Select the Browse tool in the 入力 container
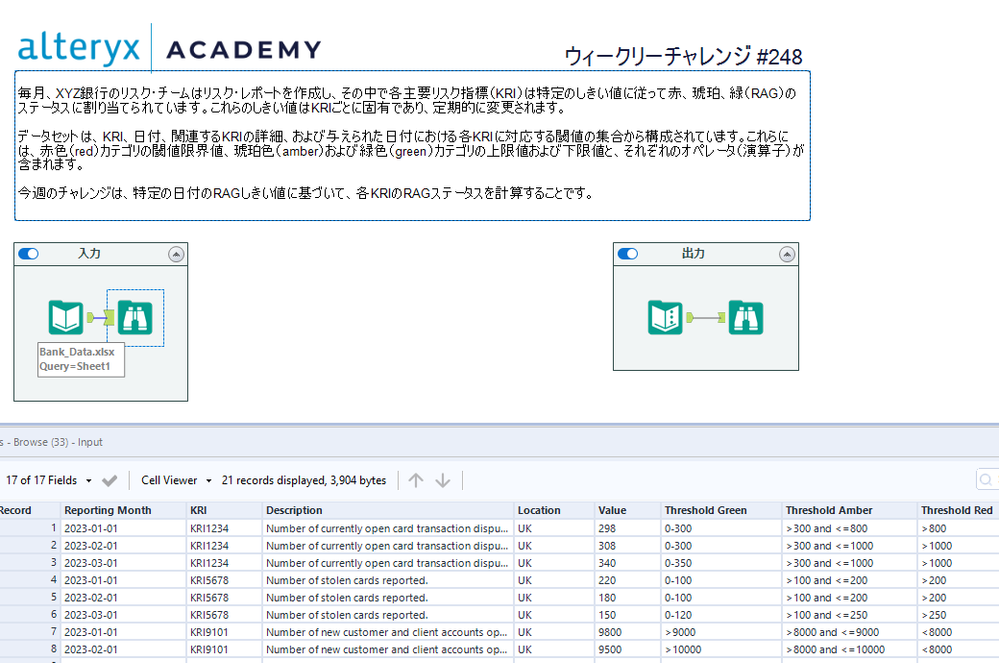 [135, 317]
